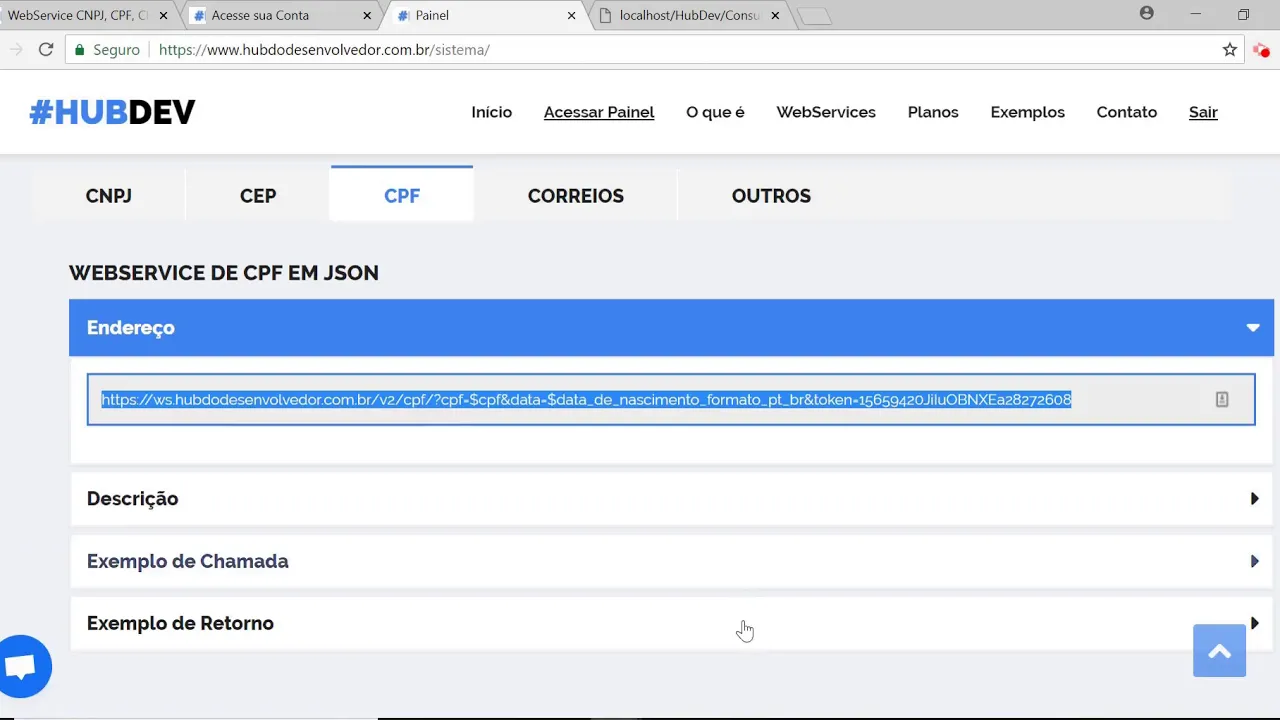The width and height of the screenshot is (1280, 720).
Task: Close the WebService CNPJ, CPF browser tab
Action: tap(163, 16)
